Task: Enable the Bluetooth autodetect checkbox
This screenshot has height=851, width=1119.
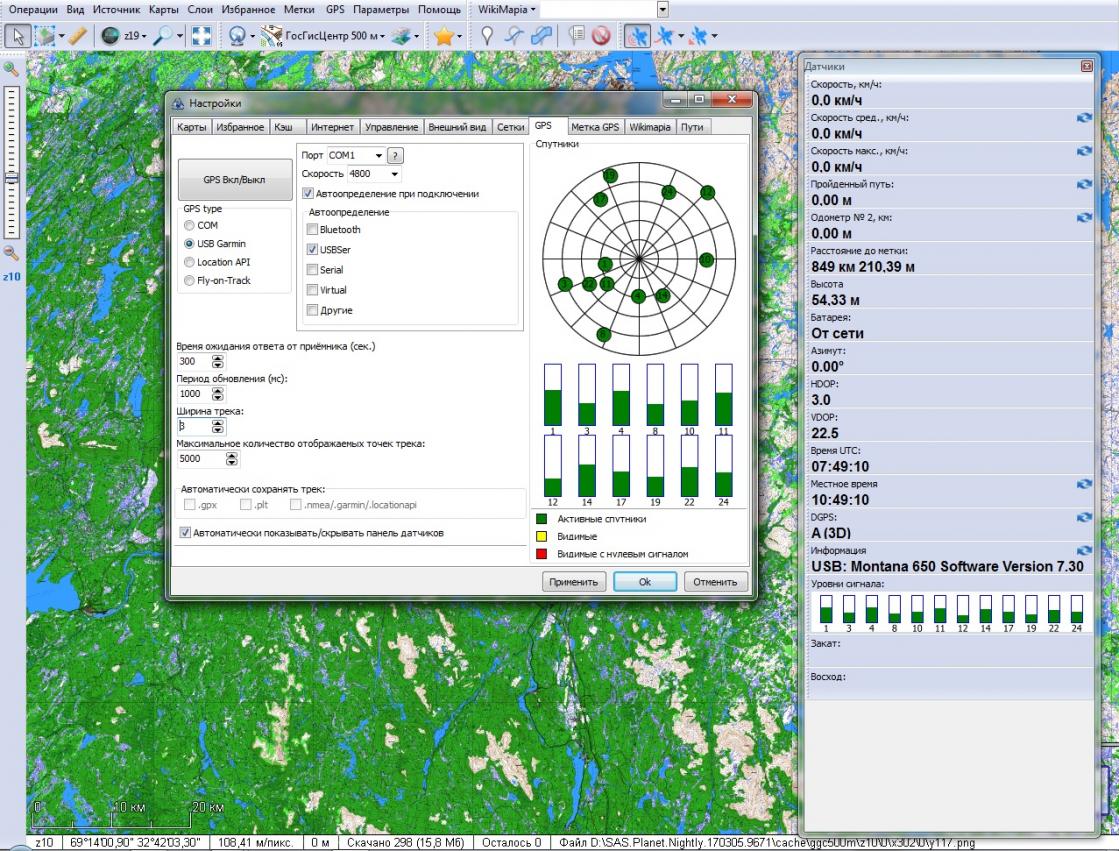Action: pyautogui.click(x=312, y=230)
